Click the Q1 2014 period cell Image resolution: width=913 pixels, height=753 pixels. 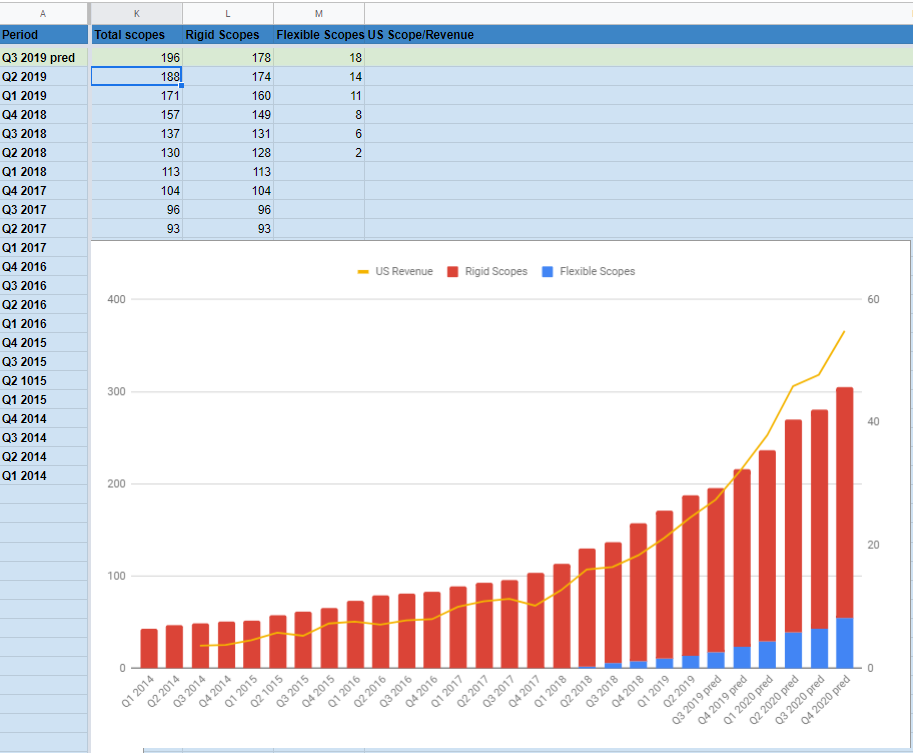pyautogui.click(x=44, y=475)
